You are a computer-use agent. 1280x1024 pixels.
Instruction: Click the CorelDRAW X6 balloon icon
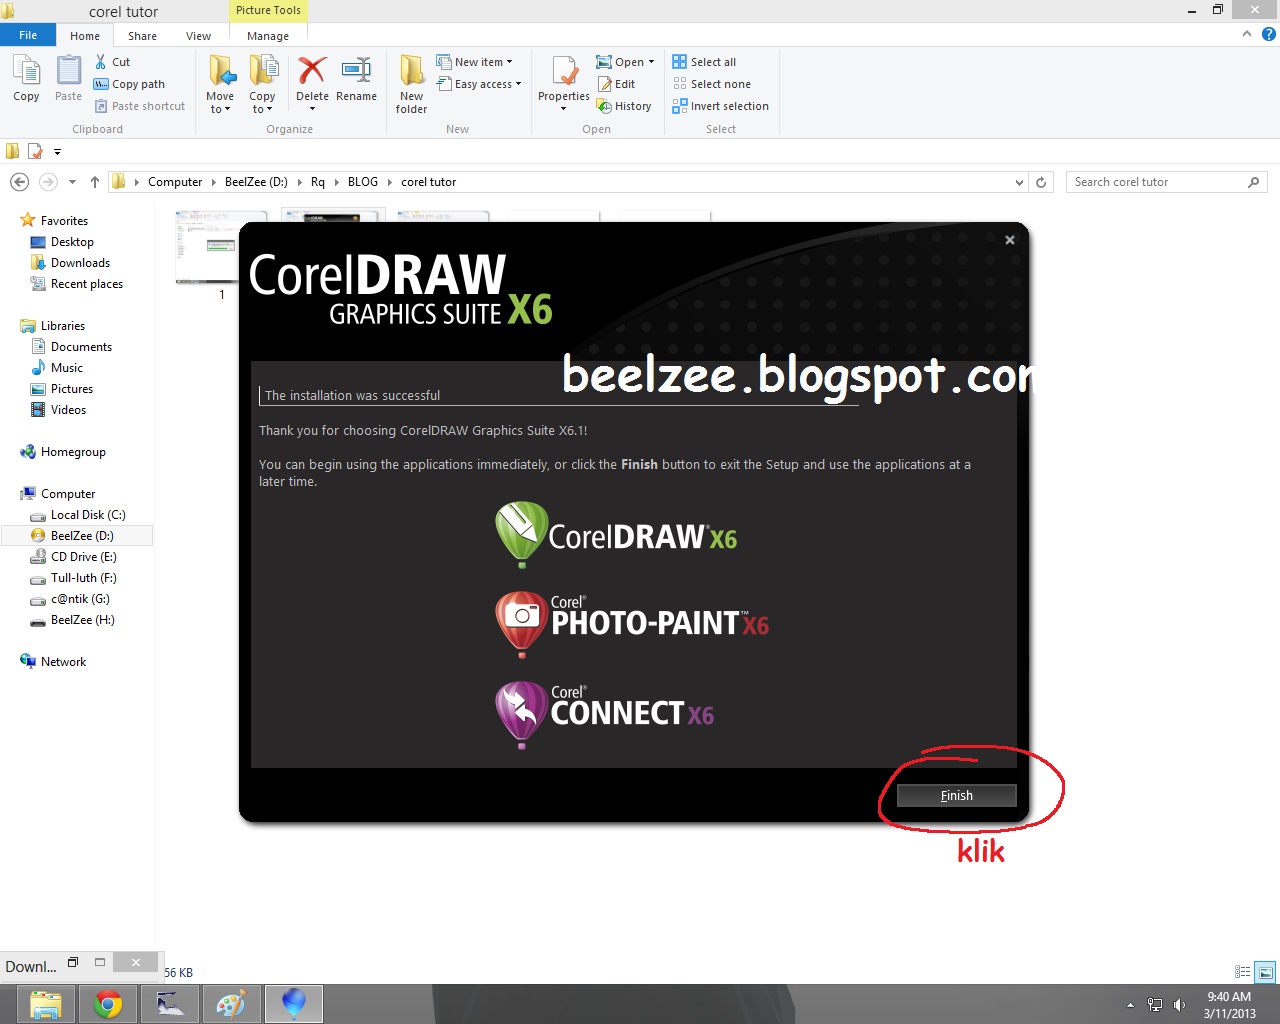tap(521, 535)
